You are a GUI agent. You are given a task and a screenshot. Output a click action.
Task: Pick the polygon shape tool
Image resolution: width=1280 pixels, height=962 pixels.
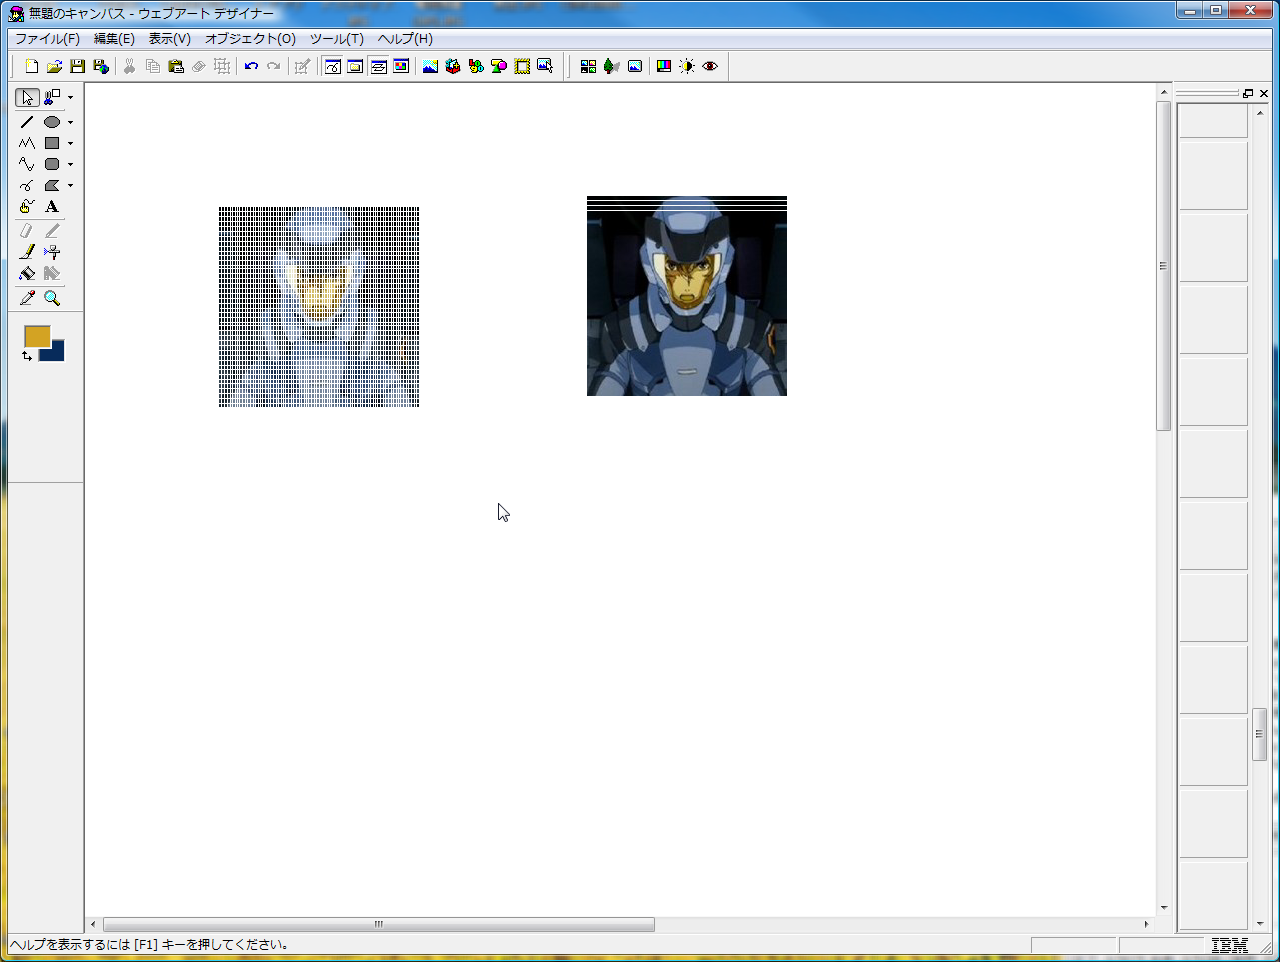click(52, 185)
